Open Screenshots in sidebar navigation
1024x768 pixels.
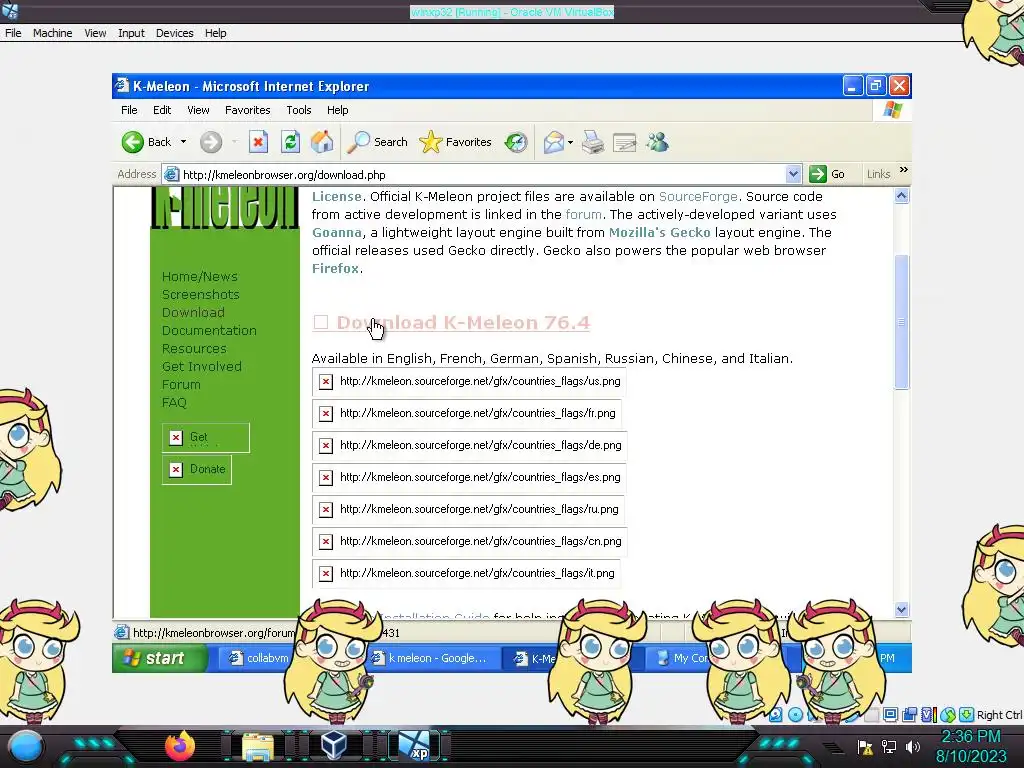pos(200,295)
